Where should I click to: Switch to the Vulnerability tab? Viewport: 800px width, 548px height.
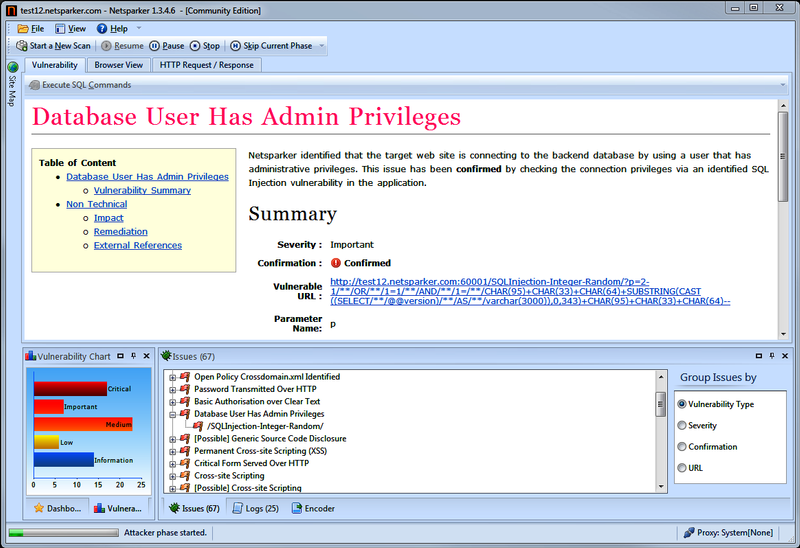[55, 65]
